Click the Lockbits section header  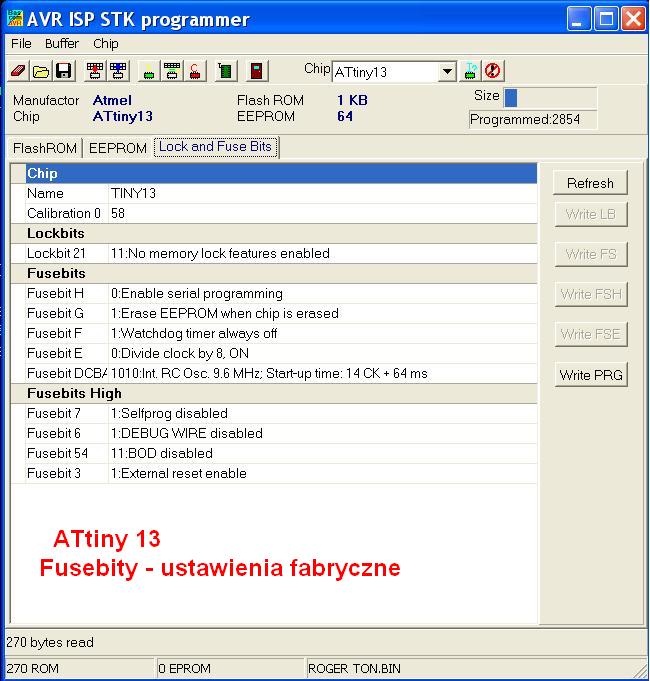point(274,233)
